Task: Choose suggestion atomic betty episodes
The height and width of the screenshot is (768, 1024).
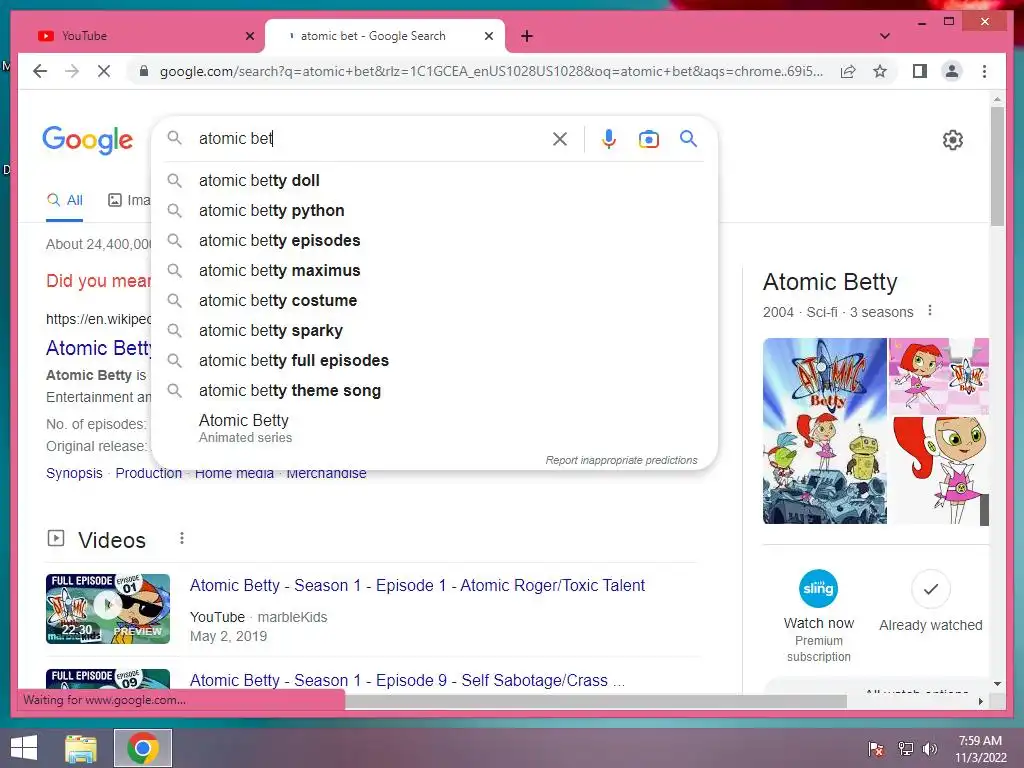Action: coord(434,240)
